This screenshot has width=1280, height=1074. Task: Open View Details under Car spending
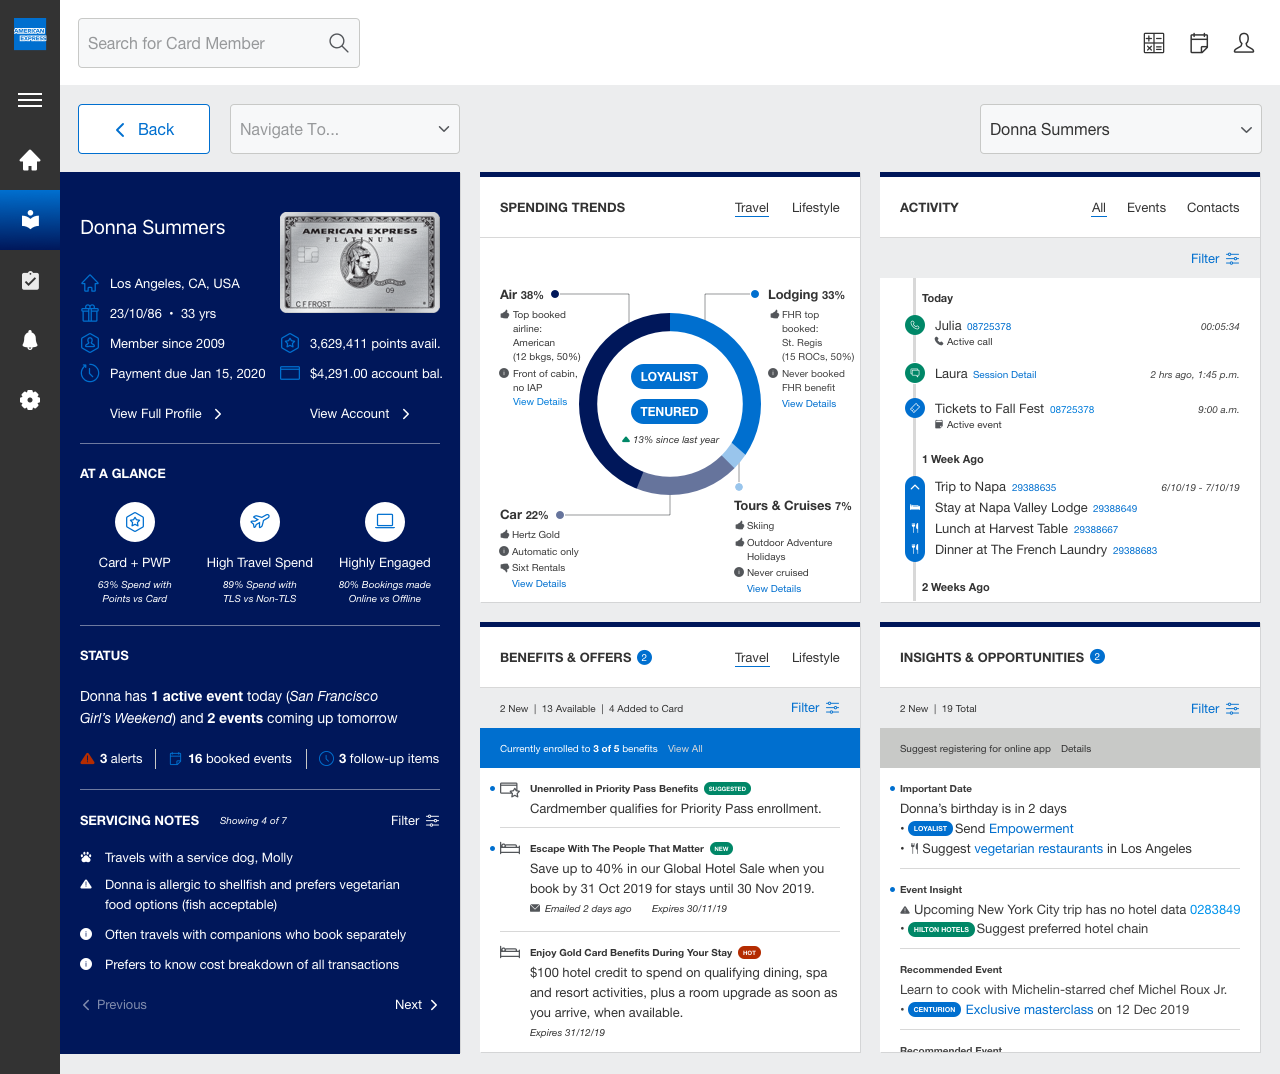tap(539, 584)
